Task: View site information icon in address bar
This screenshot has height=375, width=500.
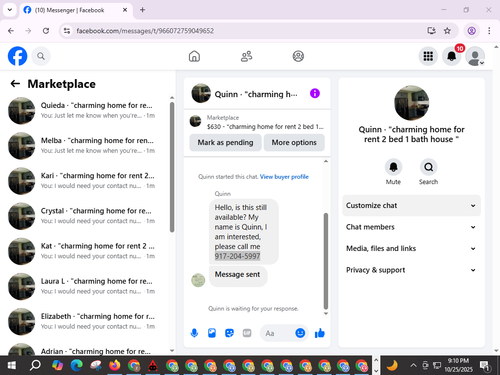Action: (67, 31)
